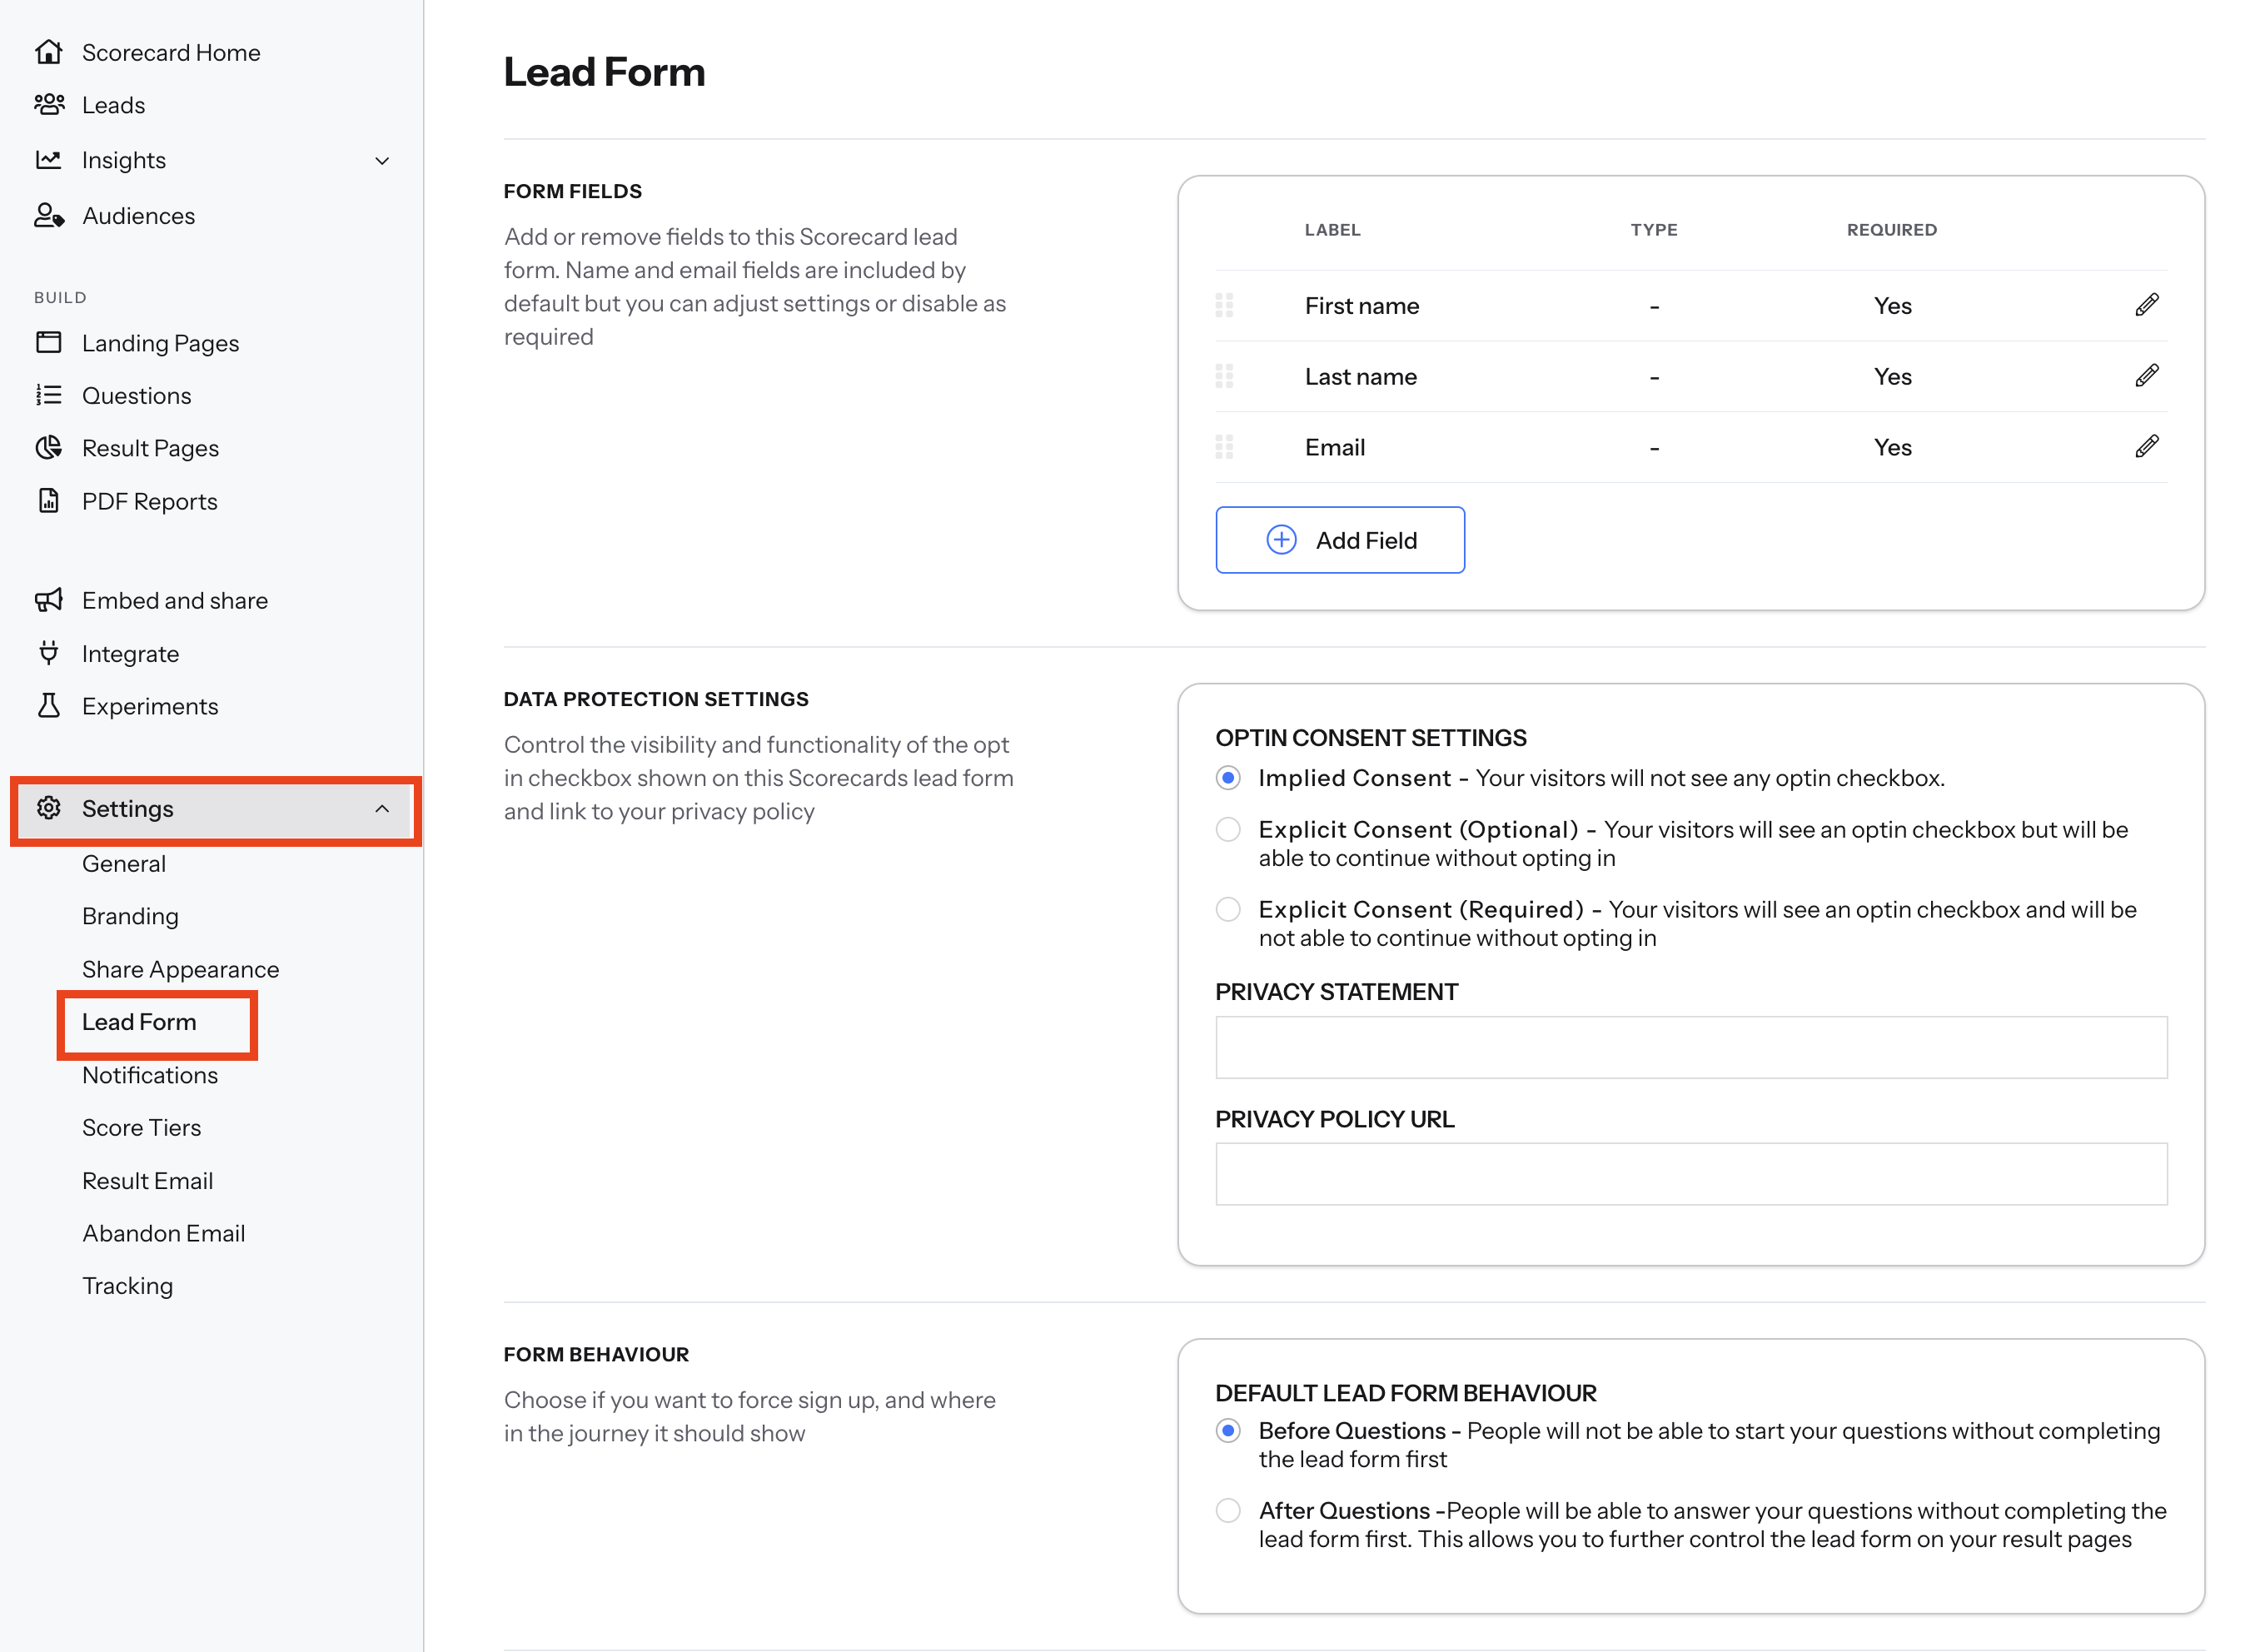2255x1652 pixels.
Task: Collapse the Settings submenu chevron
Action: 382,808
